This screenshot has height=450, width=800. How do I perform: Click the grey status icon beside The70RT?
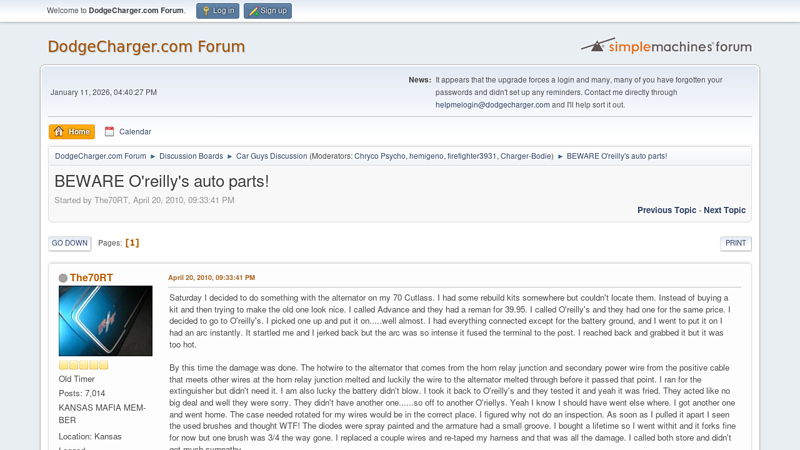pos(63,278)
